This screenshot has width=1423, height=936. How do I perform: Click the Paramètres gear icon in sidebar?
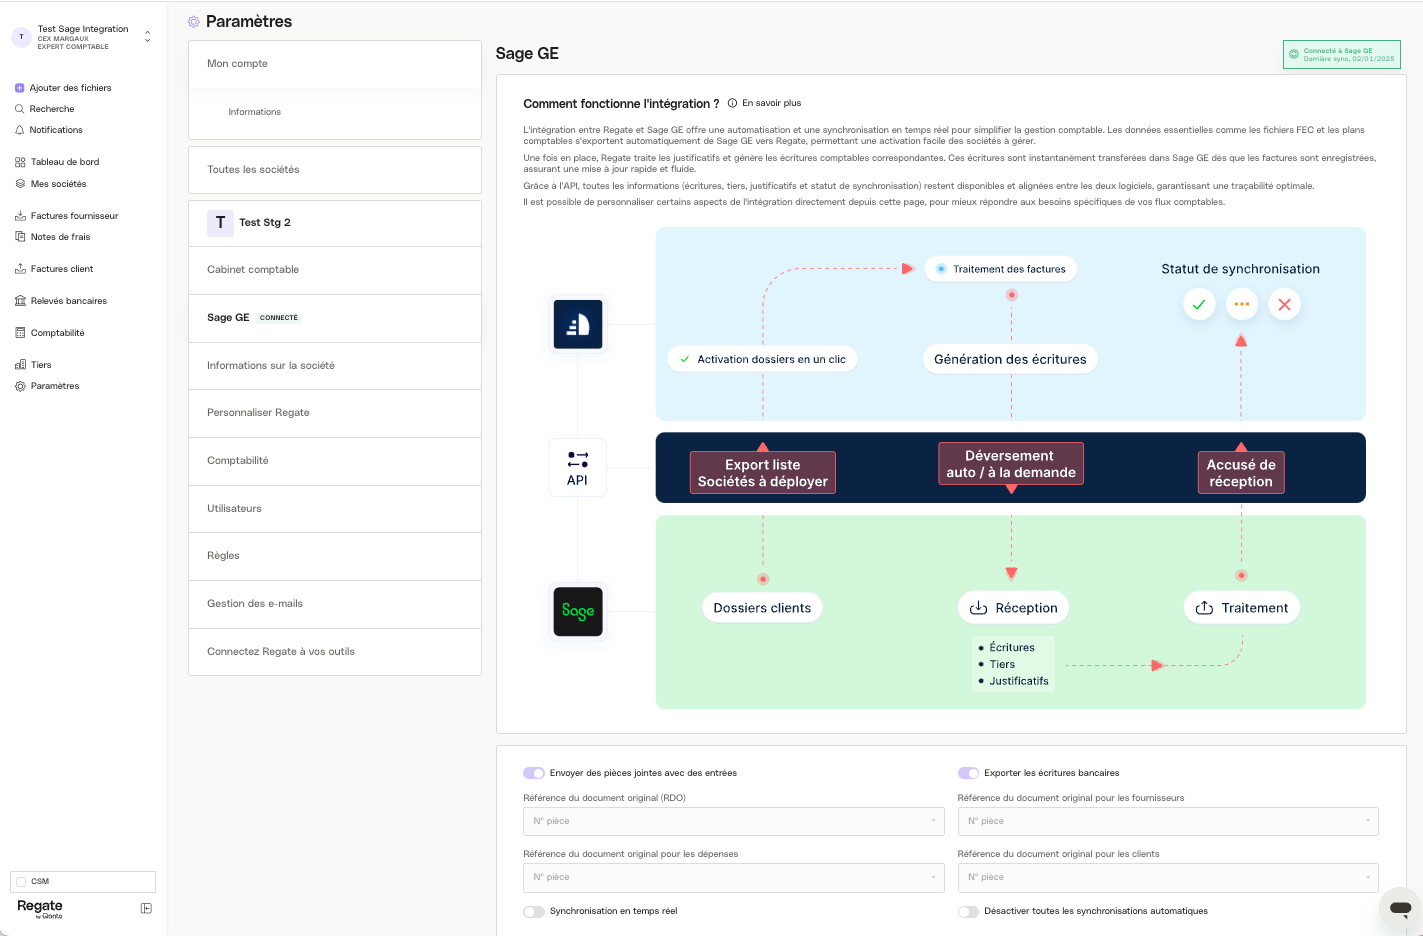pyautogui.click(x=20, y=386)
